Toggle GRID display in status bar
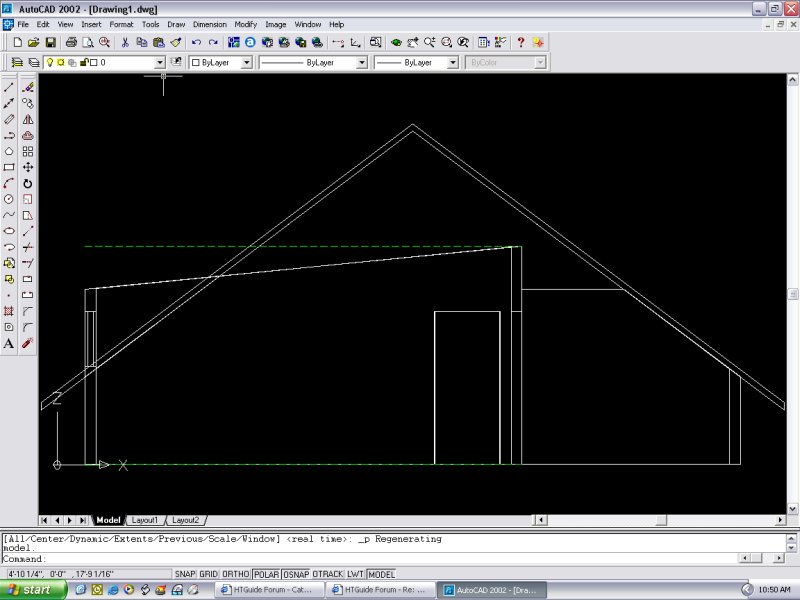This screenshot has height=600, width=800. click(x=208, y=574)
